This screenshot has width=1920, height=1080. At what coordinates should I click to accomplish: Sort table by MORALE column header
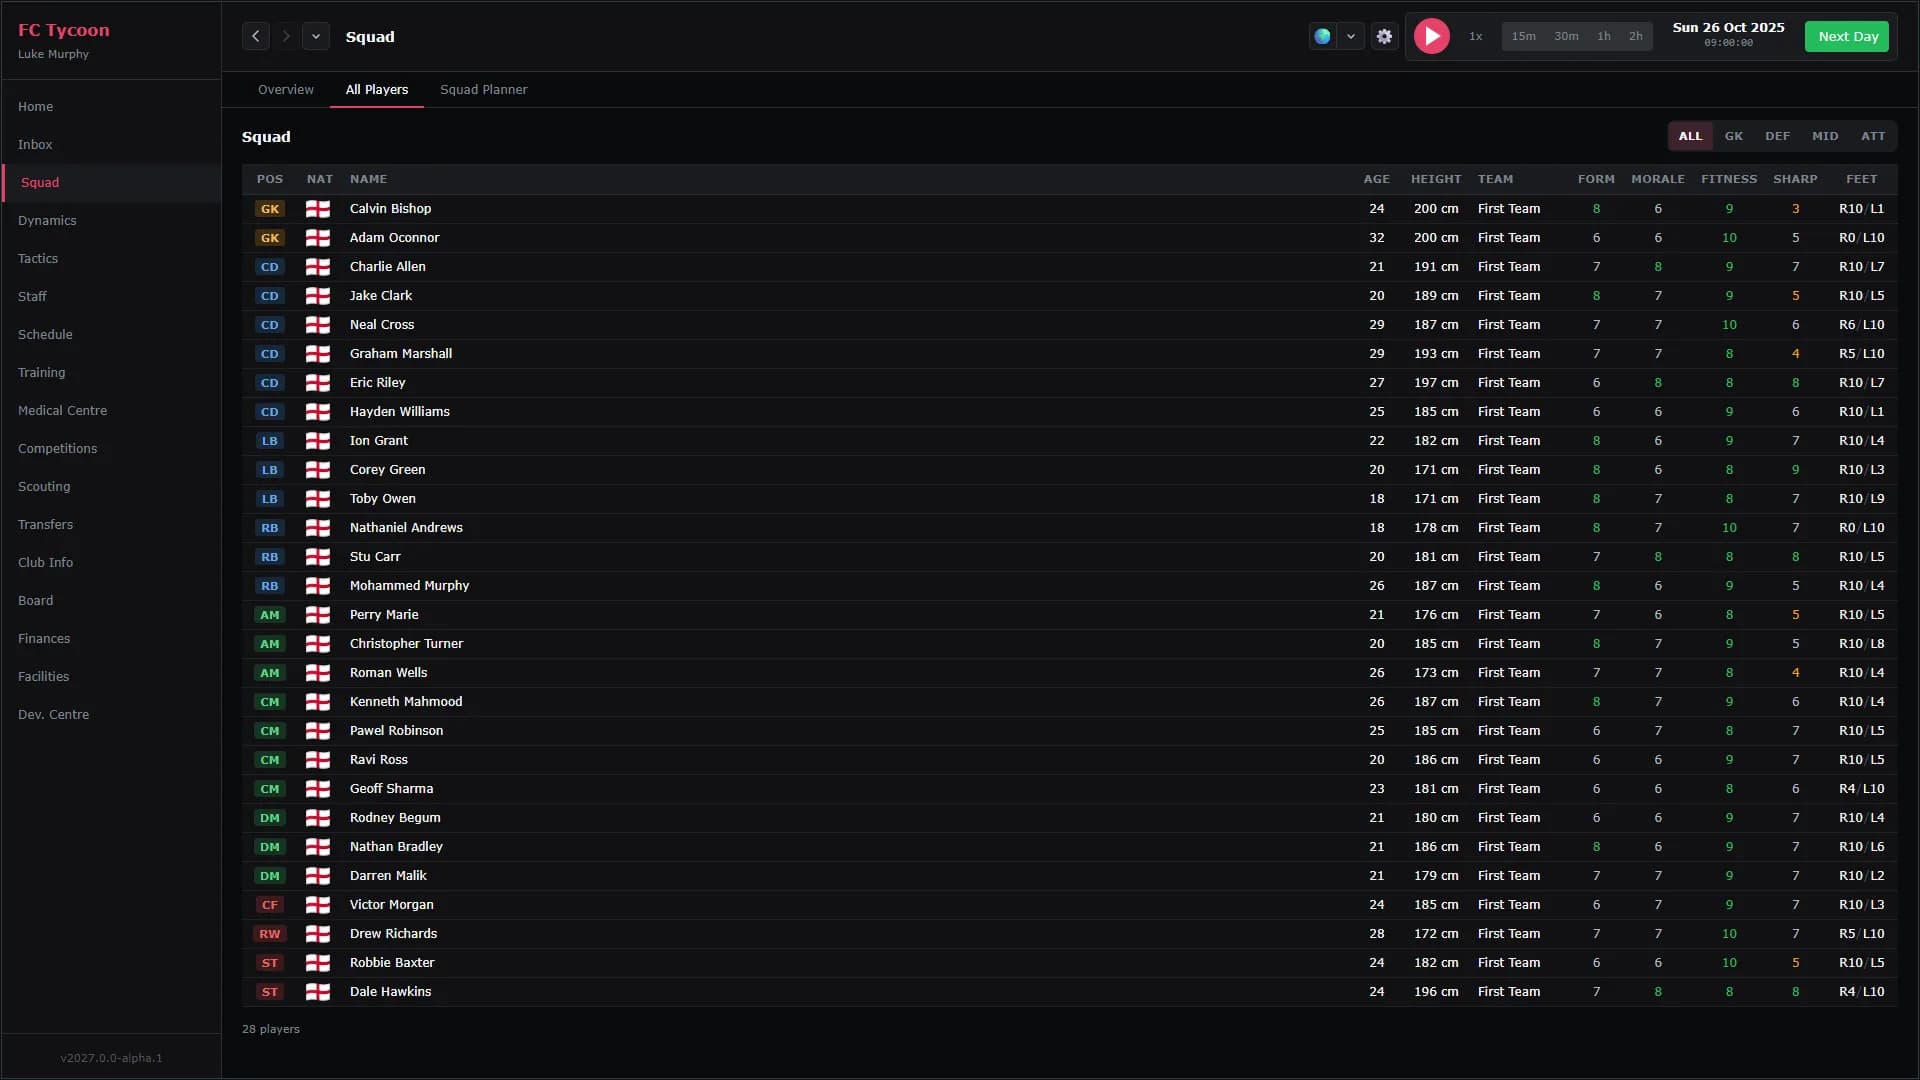(x=1658, y=179)
